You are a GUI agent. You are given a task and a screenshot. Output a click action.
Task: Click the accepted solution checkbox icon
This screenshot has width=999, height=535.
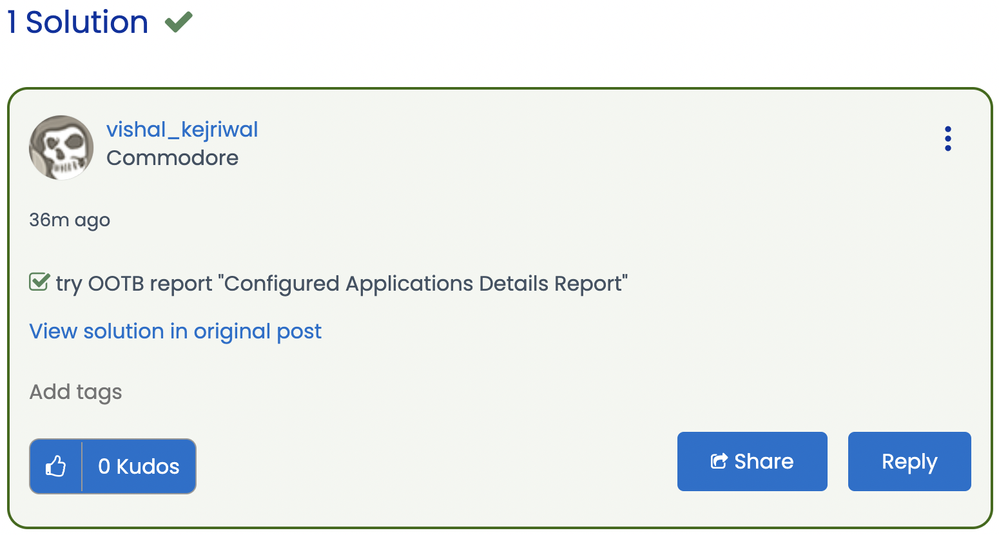pyautogui.click(x=39, y=283)
